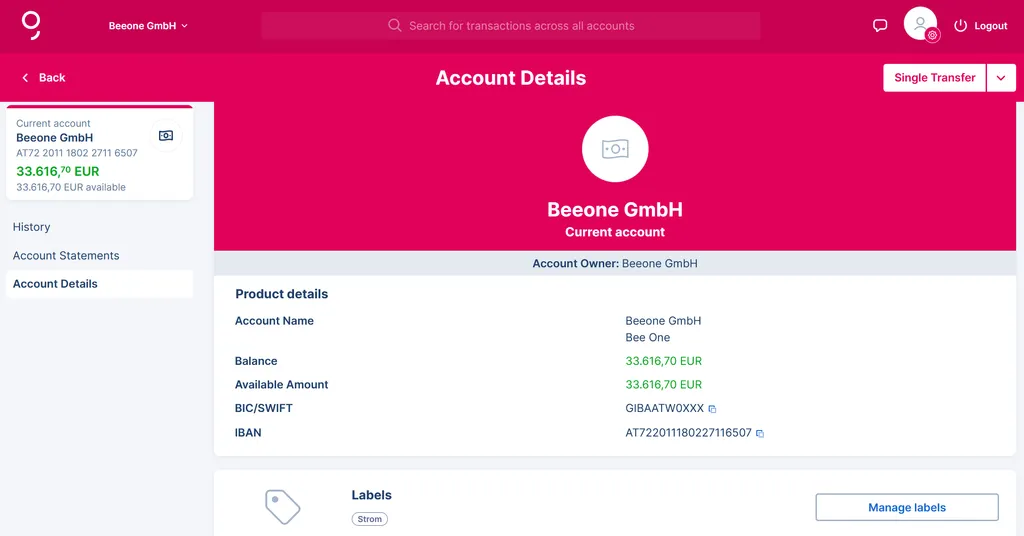Focus the transaction search field
Screen dimensions: 1024x536
pos(511,25)
